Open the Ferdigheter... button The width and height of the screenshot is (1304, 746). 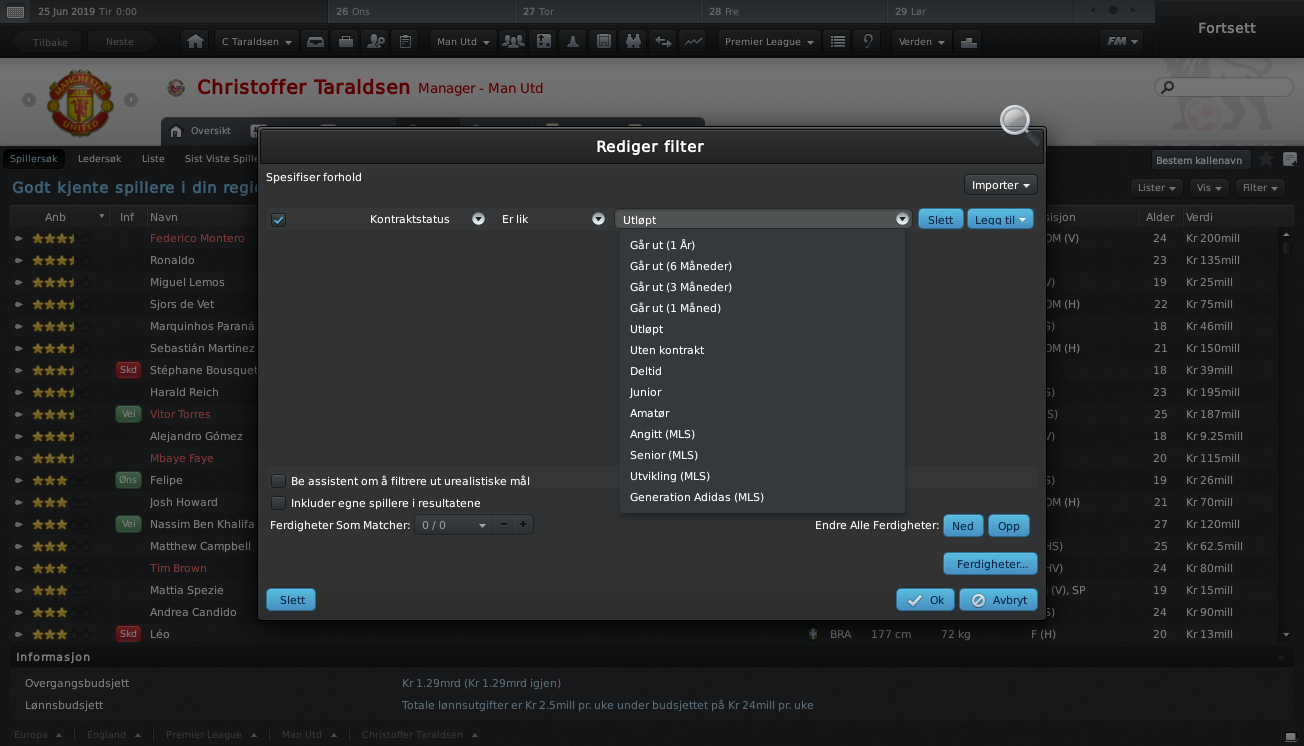[x=990, y=564]
